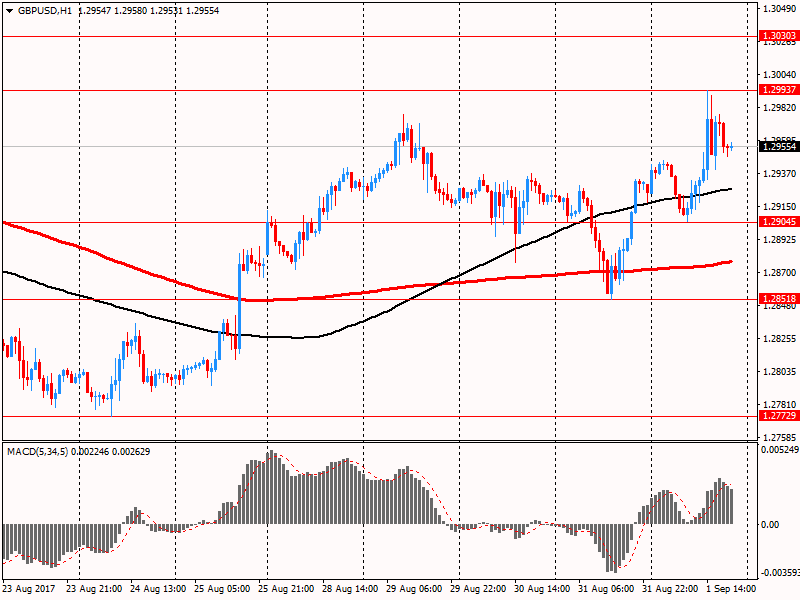Click the 1.27810 price axis label
Image resolution: width=800 pixels, height=600 pixels.
780,405
